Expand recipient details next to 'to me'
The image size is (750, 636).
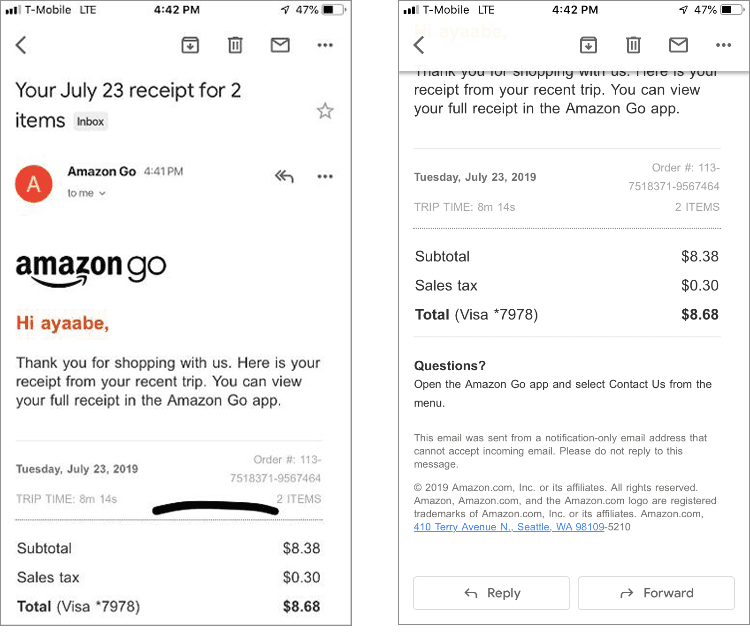point(102,194)
